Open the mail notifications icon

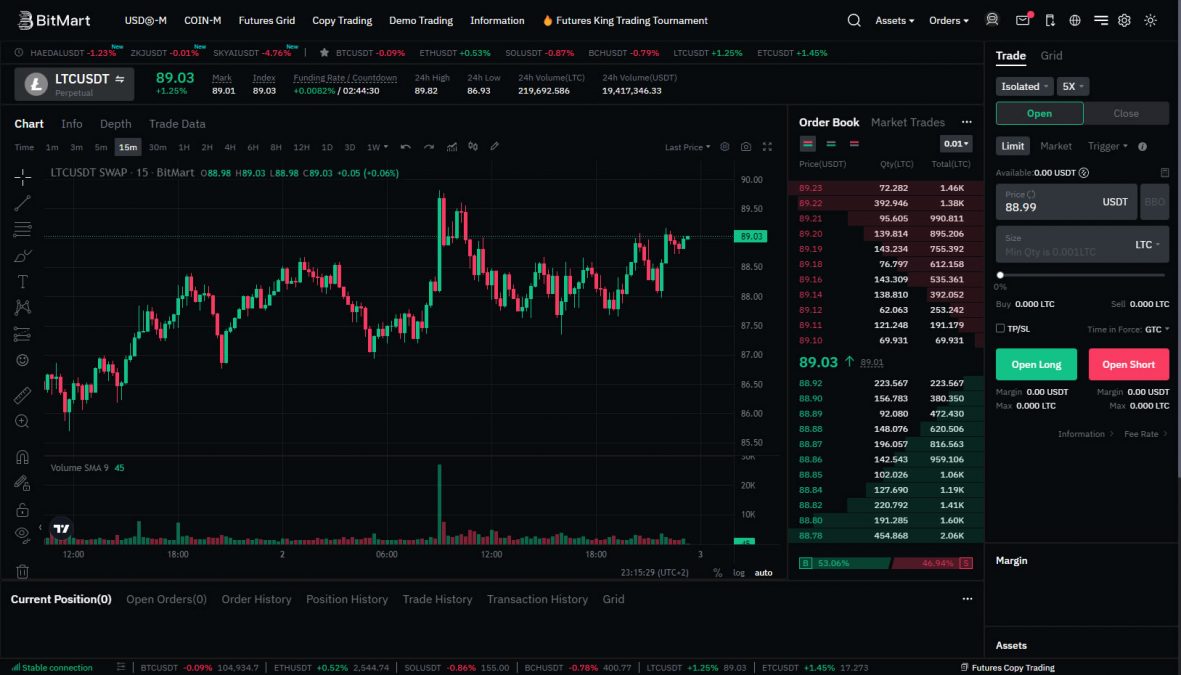pyautogui.click(x=1023, y=20)
